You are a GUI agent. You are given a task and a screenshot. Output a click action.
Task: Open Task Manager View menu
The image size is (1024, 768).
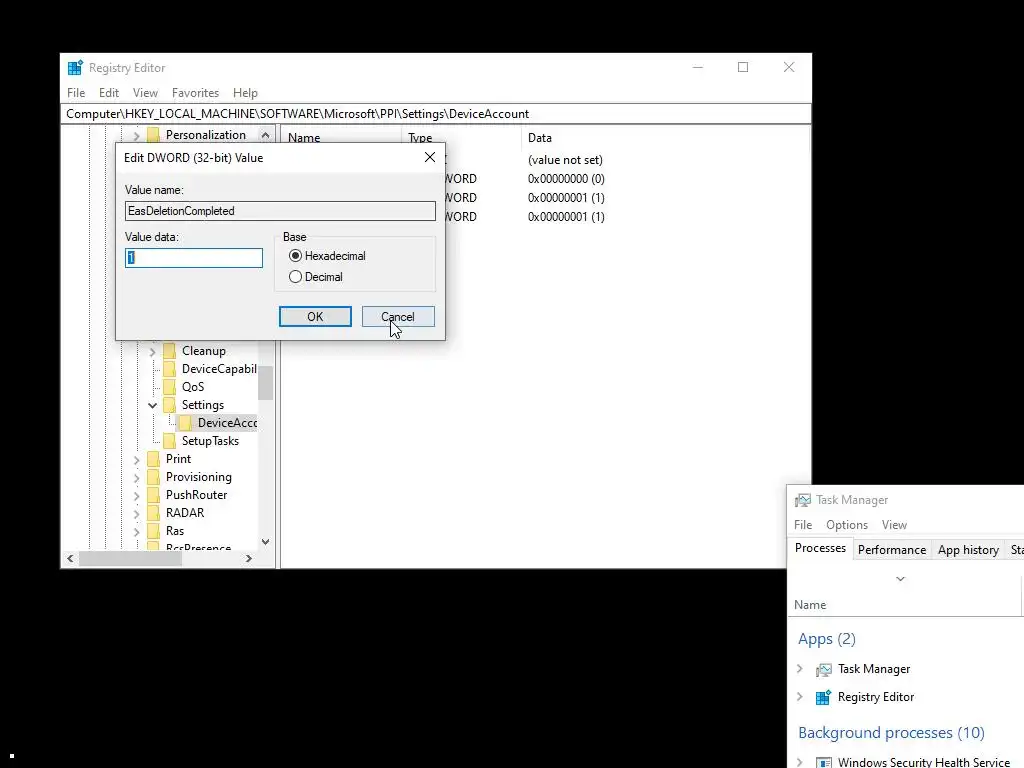(x=893, y=525)
